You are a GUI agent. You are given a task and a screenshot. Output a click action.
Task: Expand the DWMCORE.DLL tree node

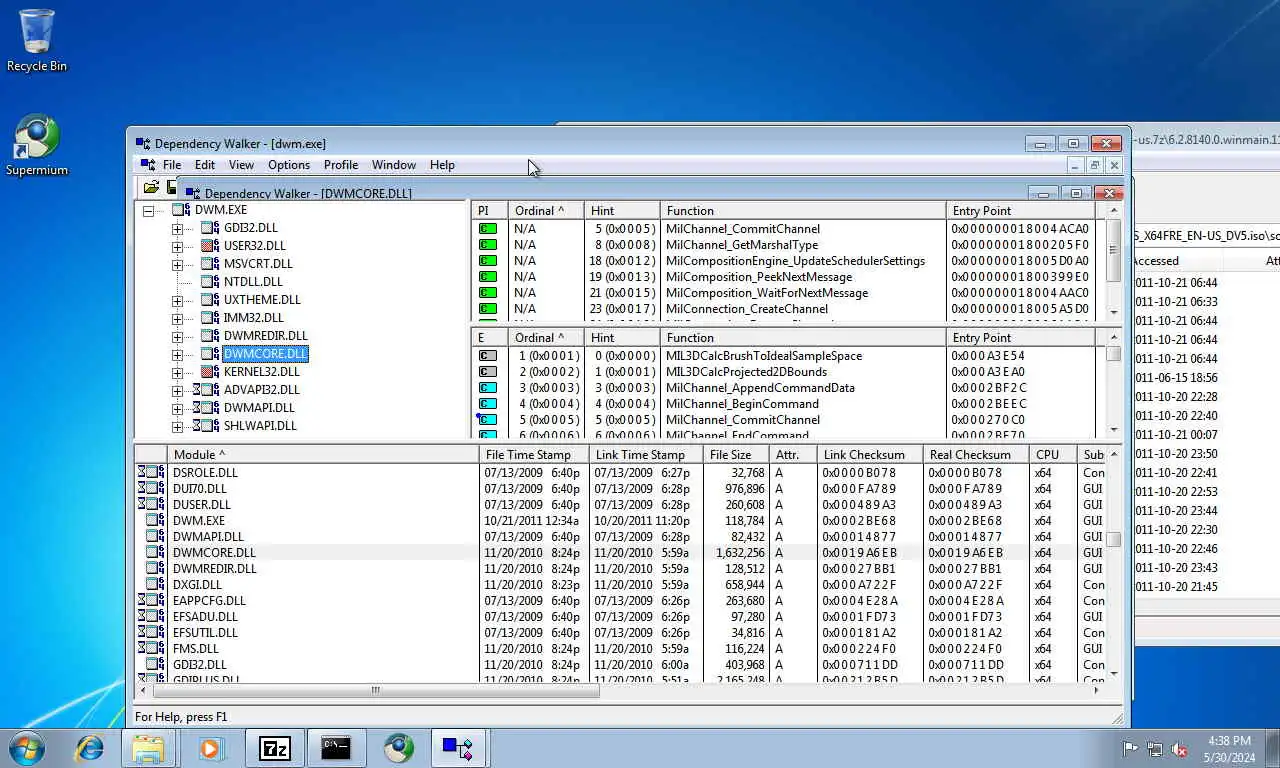tap(178, 355)
